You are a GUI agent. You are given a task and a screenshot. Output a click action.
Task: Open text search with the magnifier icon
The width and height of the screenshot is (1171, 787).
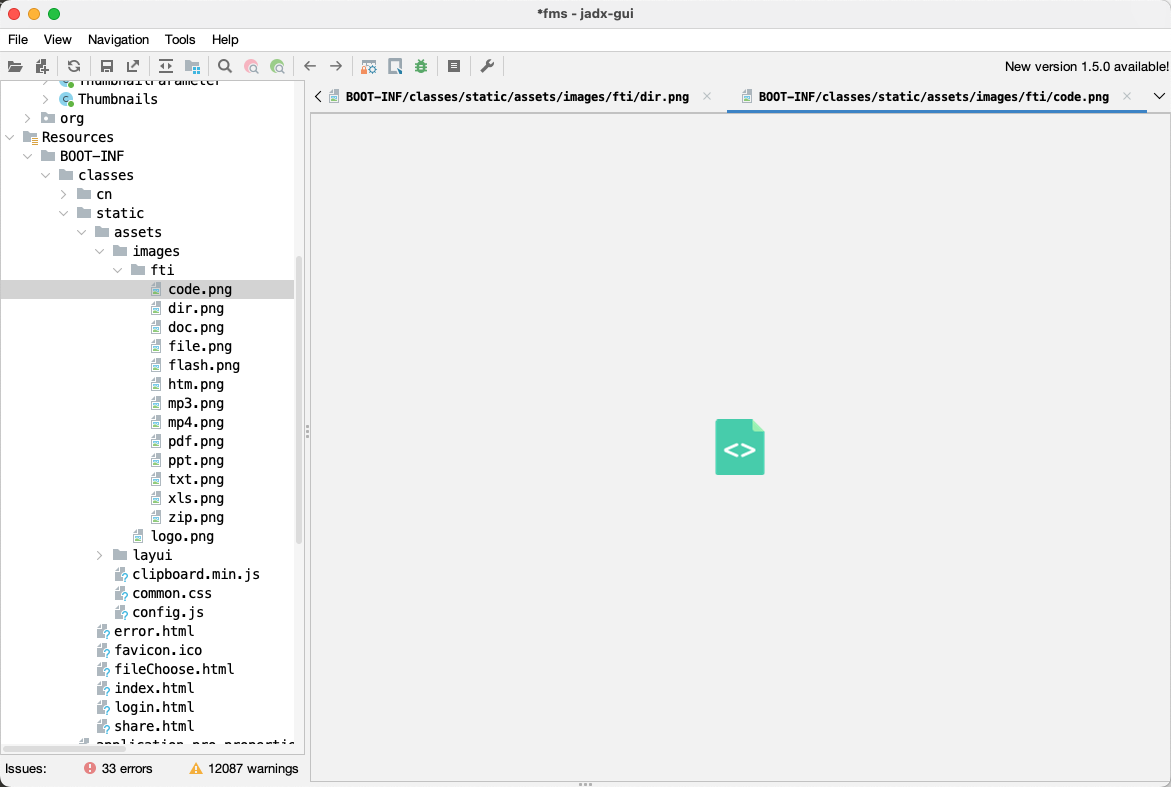coord(225,66)
